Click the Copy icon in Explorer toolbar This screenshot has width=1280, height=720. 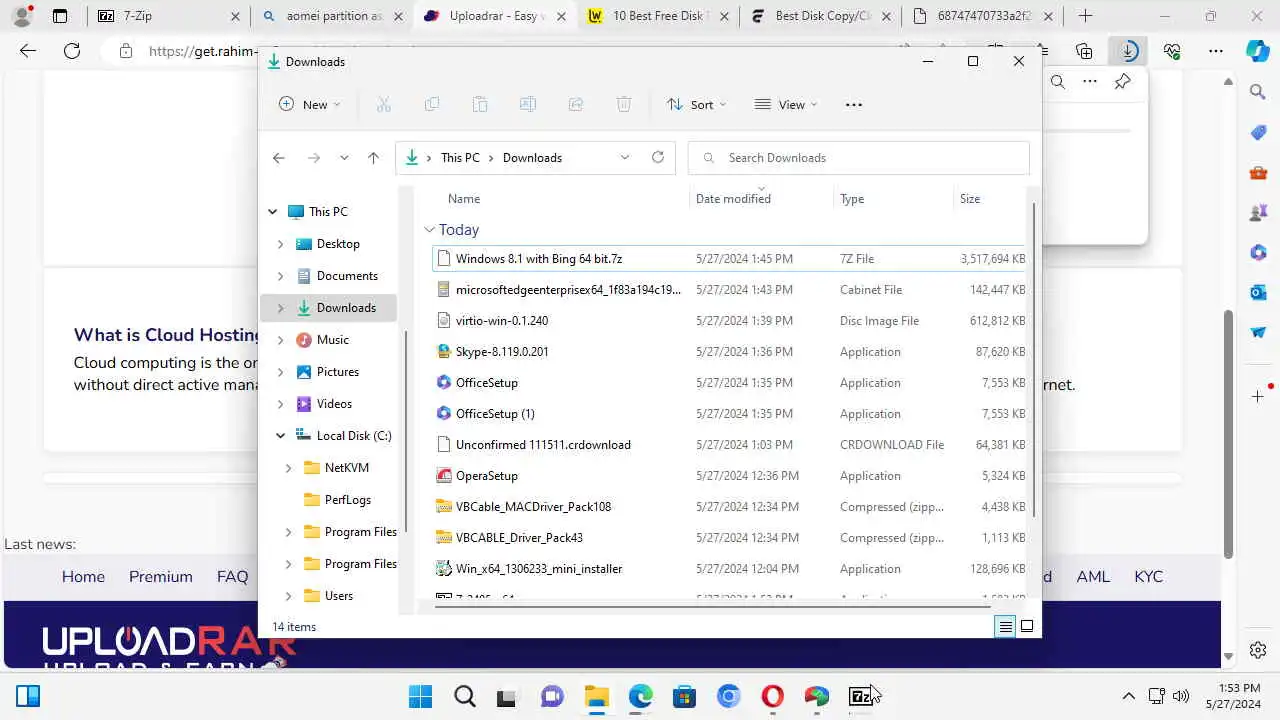[431, 104]
